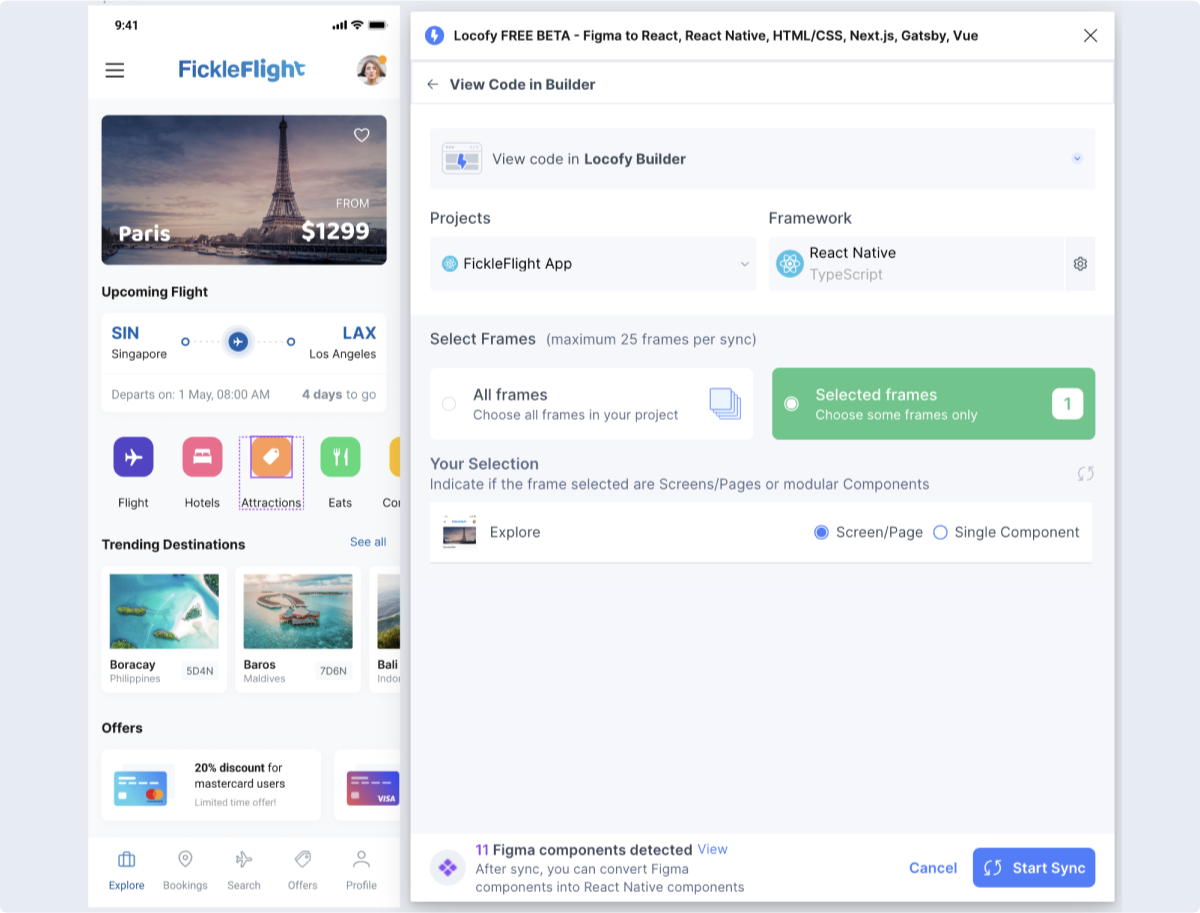
Task: Close the Locofy plugin window
Action: [x=1091, y=35]
